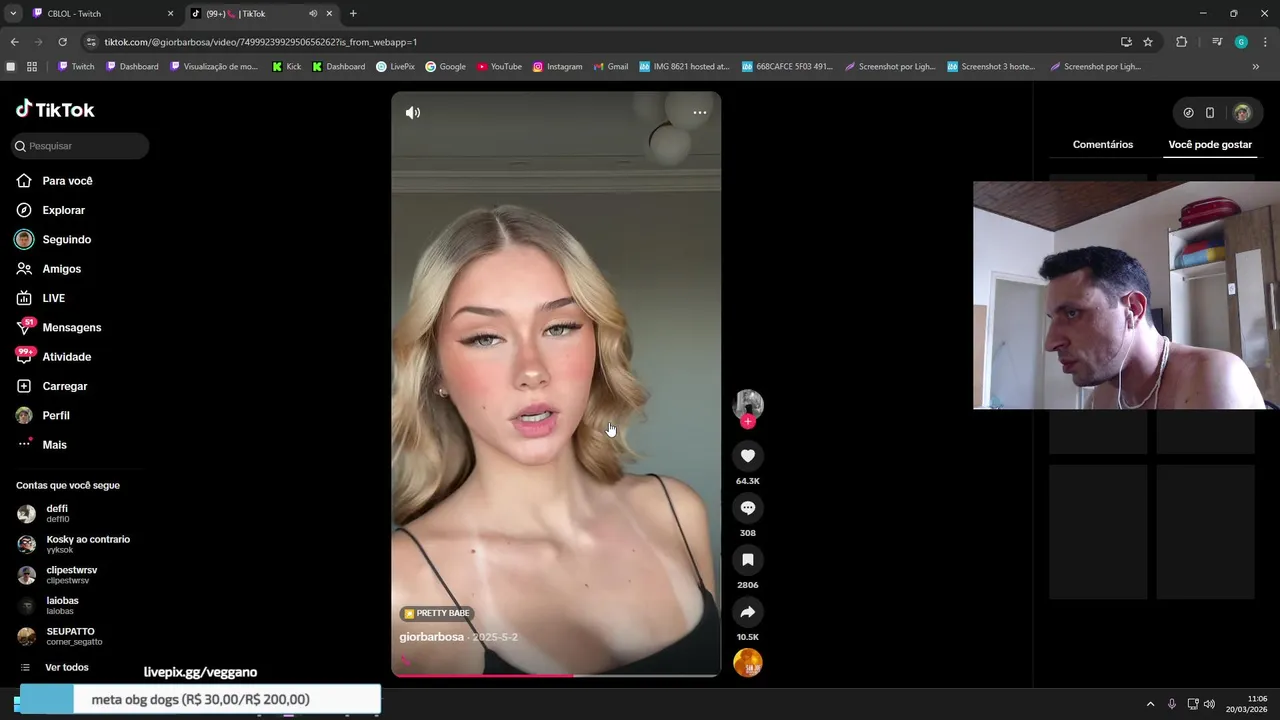The height and width of the screenshot is (720, 1280).
Task: Click the volume icon in the system tray
Action: coord(1210,704)
